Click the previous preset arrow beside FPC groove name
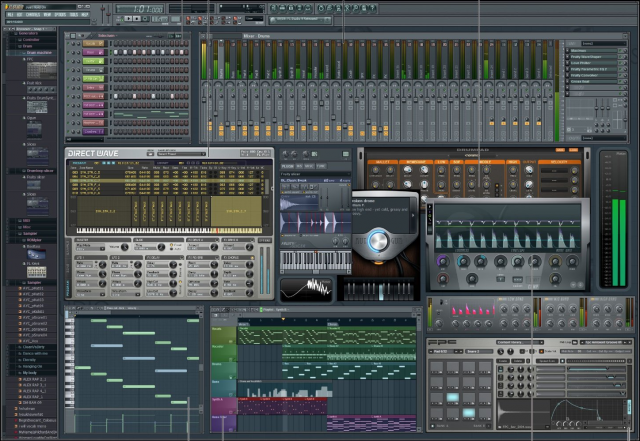The image size is (640, 441). [x=582, y=342]
